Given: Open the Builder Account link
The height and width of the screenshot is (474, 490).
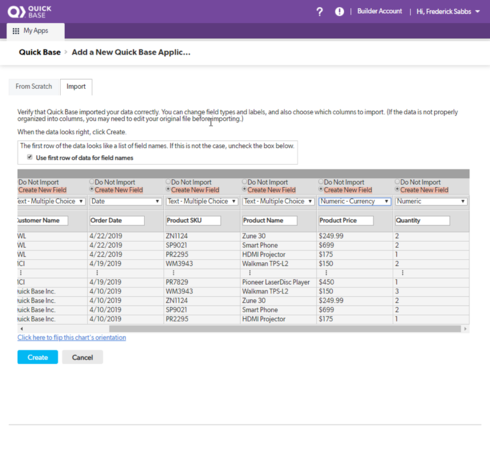Looking at the screenshot, I should pos(380,11).
